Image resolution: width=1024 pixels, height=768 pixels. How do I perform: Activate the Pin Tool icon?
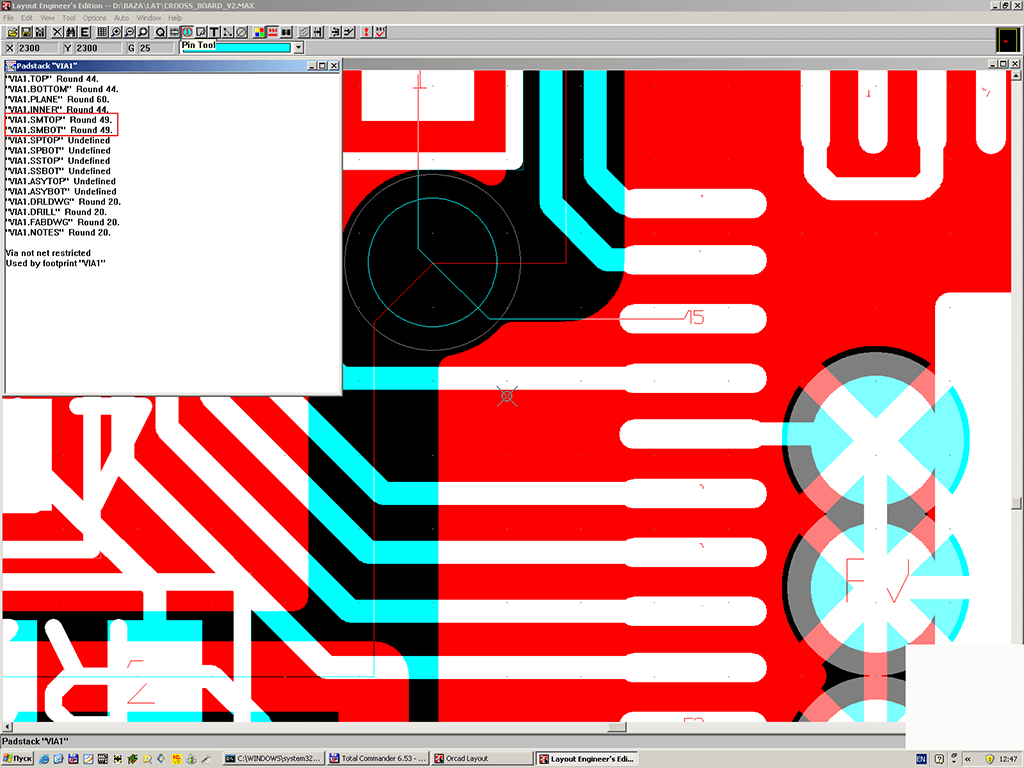pos(187,32)
